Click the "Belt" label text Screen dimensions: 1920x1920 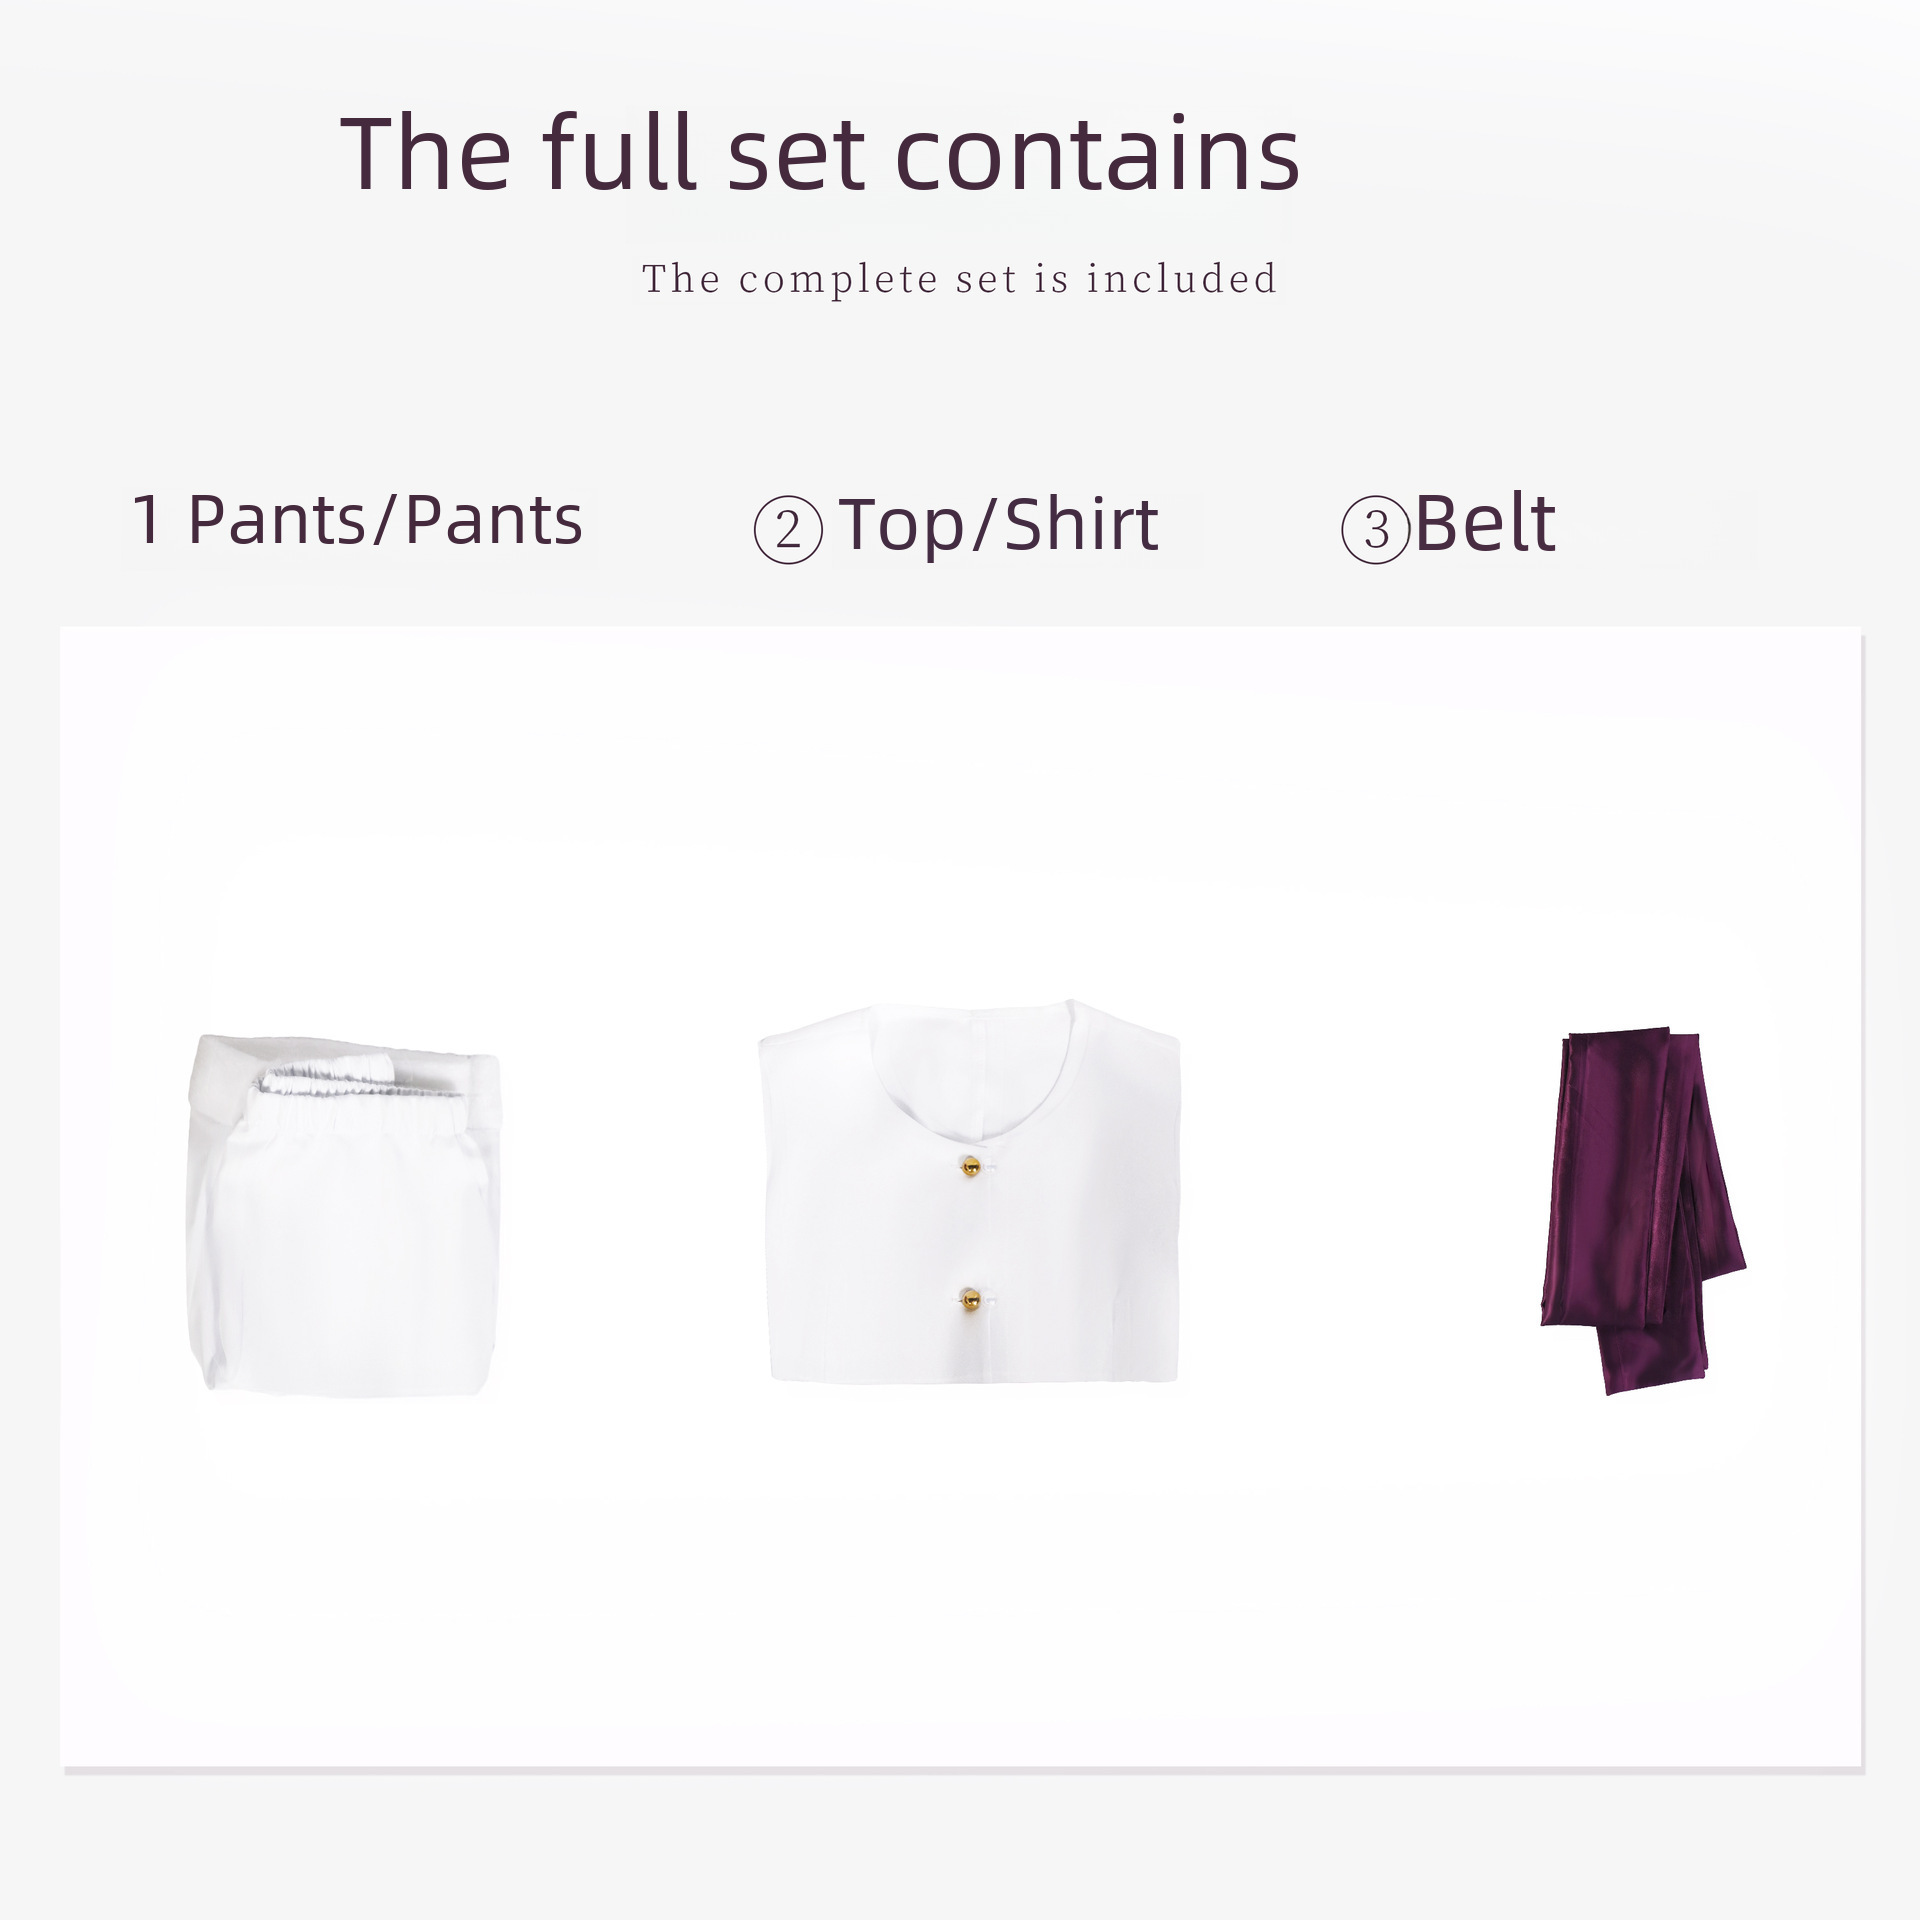point(1485,523)
